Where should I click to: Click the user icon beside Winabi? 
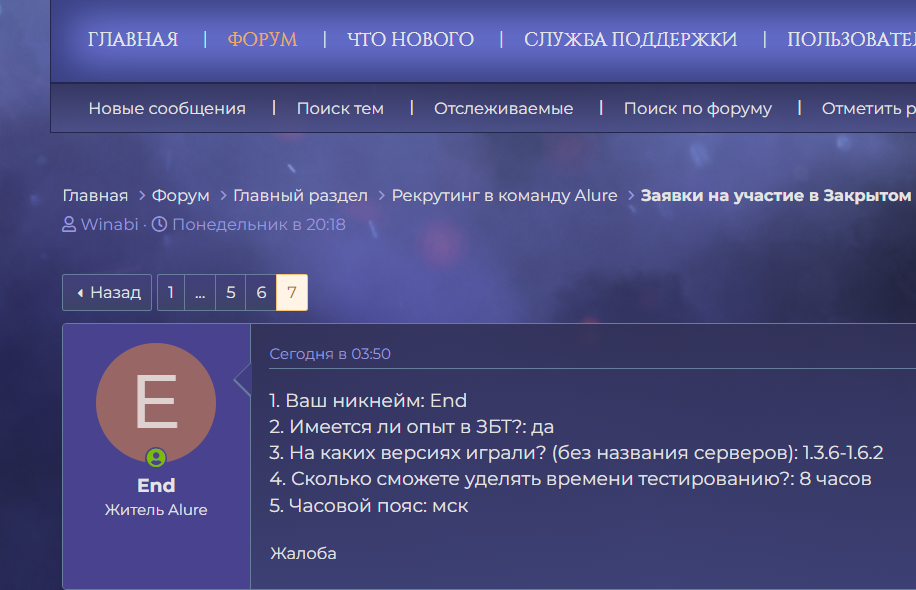pyautogui.click(x=69, y=224)
